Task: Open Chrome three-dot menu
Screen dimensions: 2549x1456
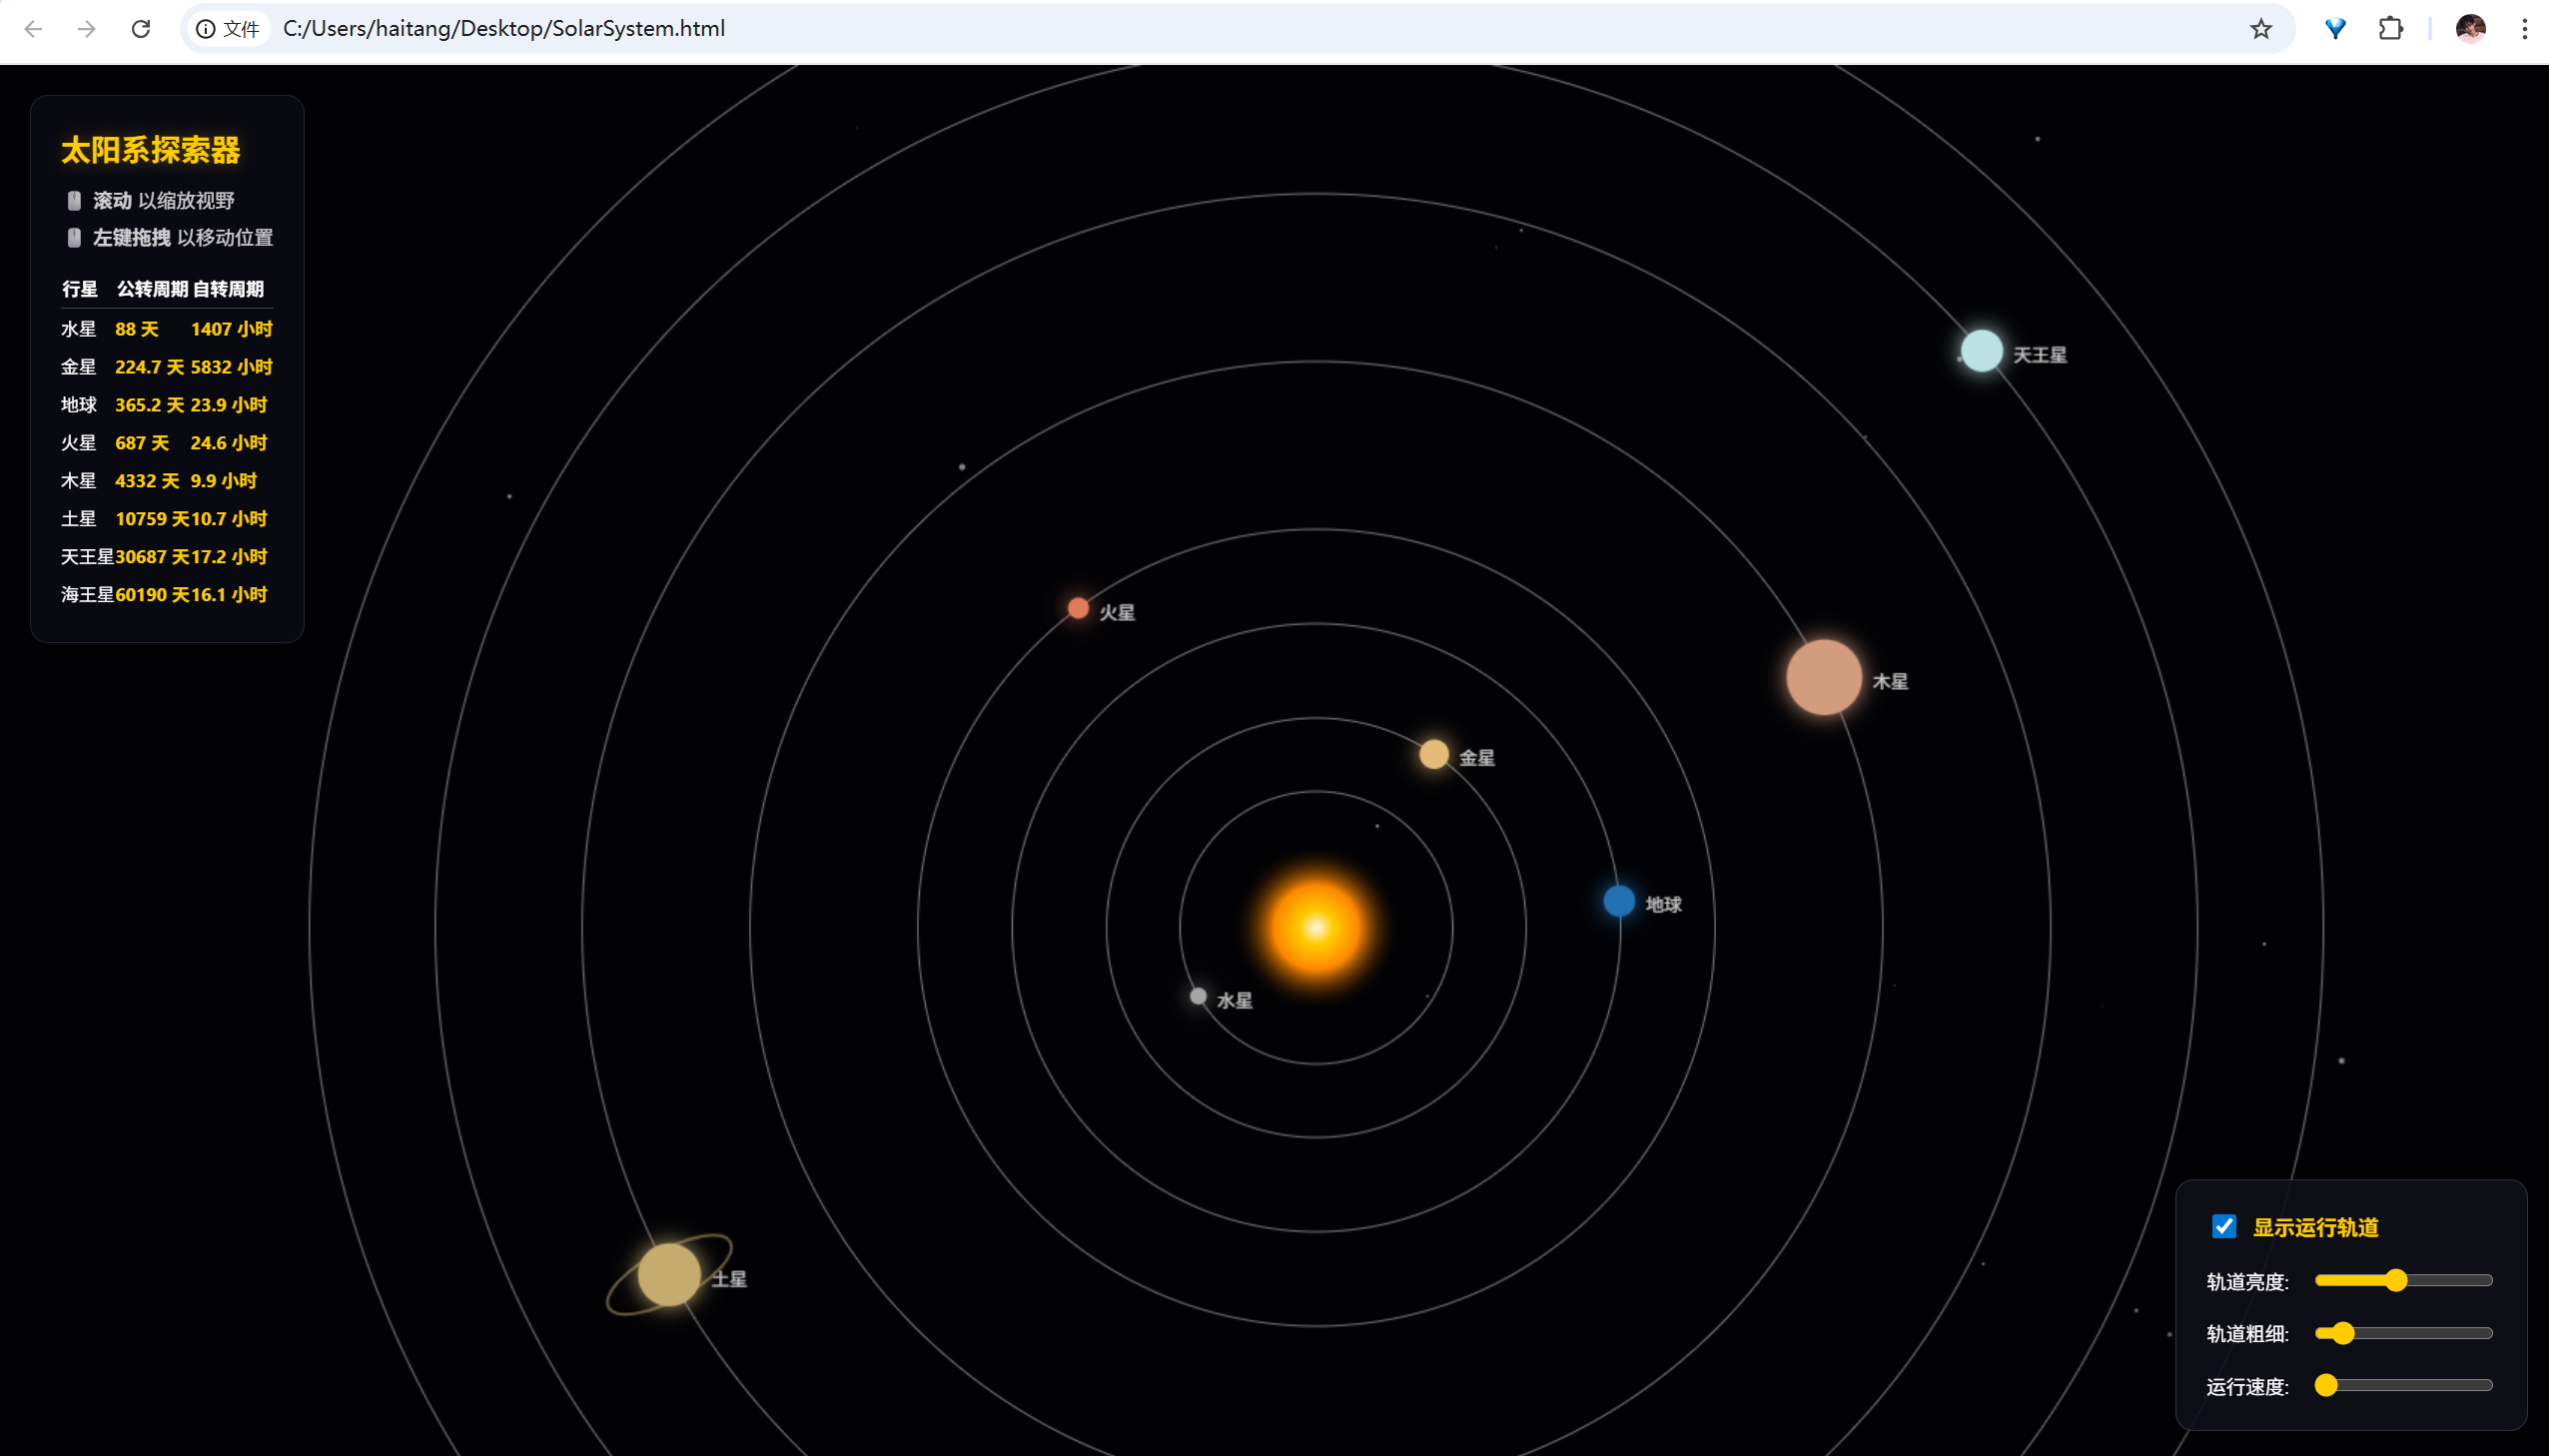Action: coord(2524,29)
